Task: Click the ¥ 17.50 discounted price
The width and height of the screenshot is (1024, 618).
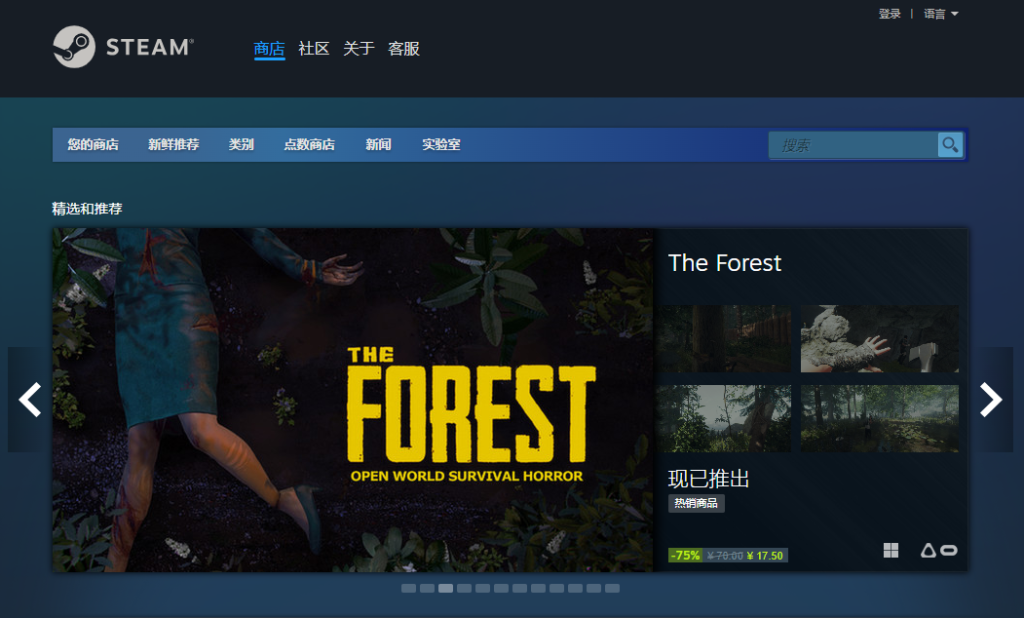Action: tap(765, 556)
